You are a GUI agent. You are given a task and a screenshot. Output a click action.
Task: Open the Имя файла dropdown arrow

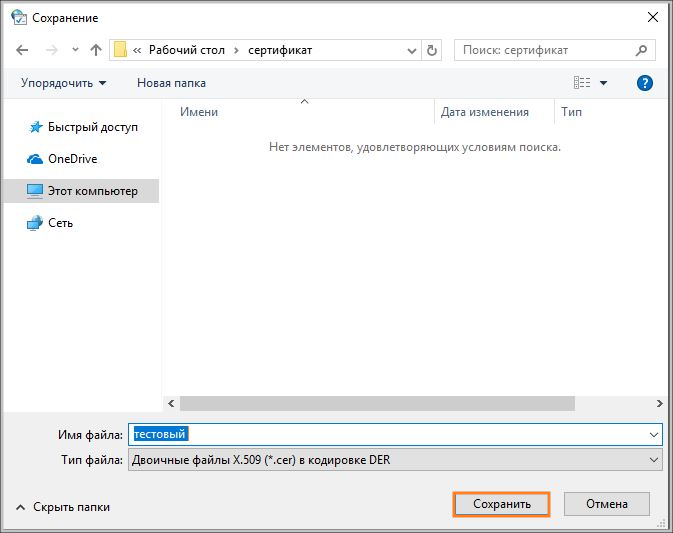pyautogui.click(x=654, y=435)
